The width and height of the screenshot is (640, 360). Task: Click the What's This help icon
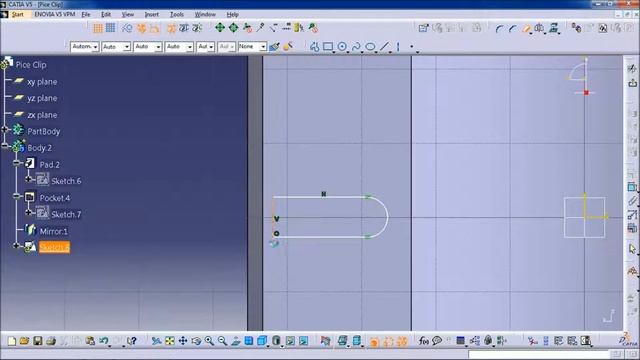(x=131, y=341)
